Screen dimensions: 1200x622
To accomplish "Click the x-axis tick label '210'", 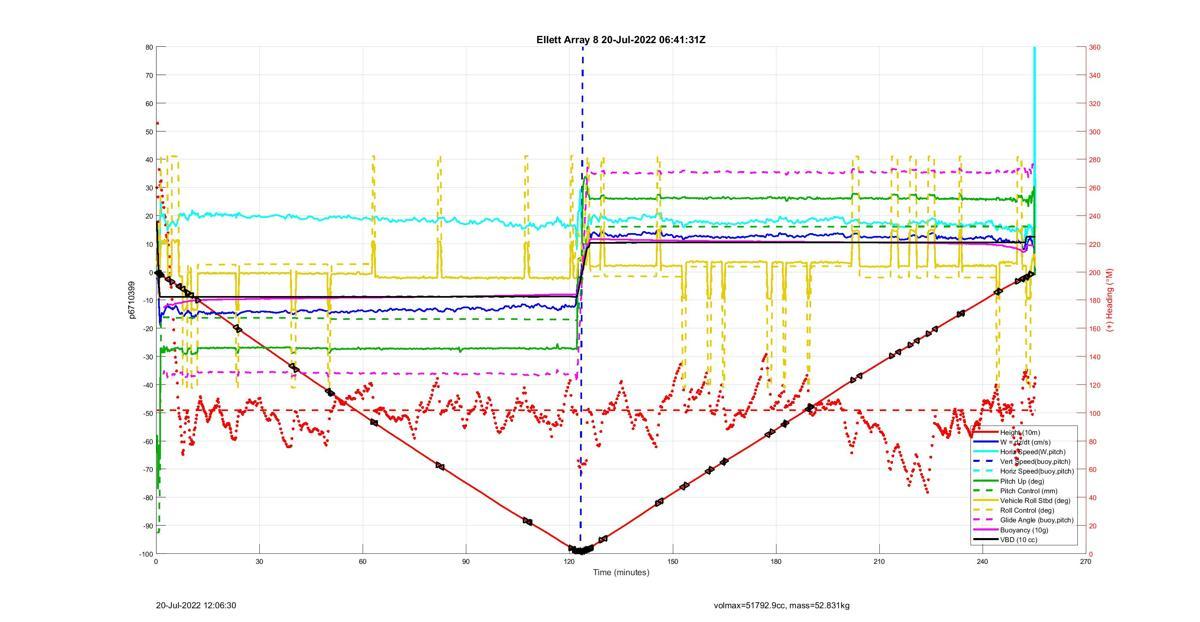I will (x=879, y=561).
